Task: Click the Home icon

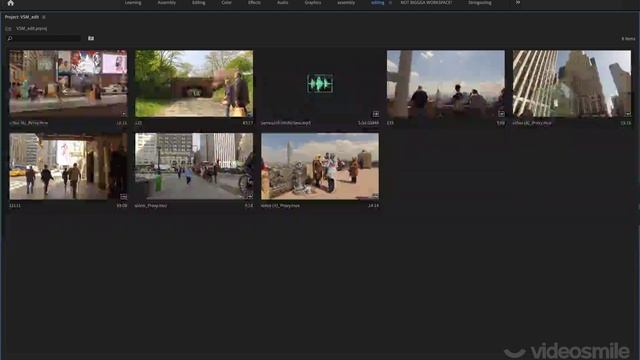Action: (x=11, y=3)
